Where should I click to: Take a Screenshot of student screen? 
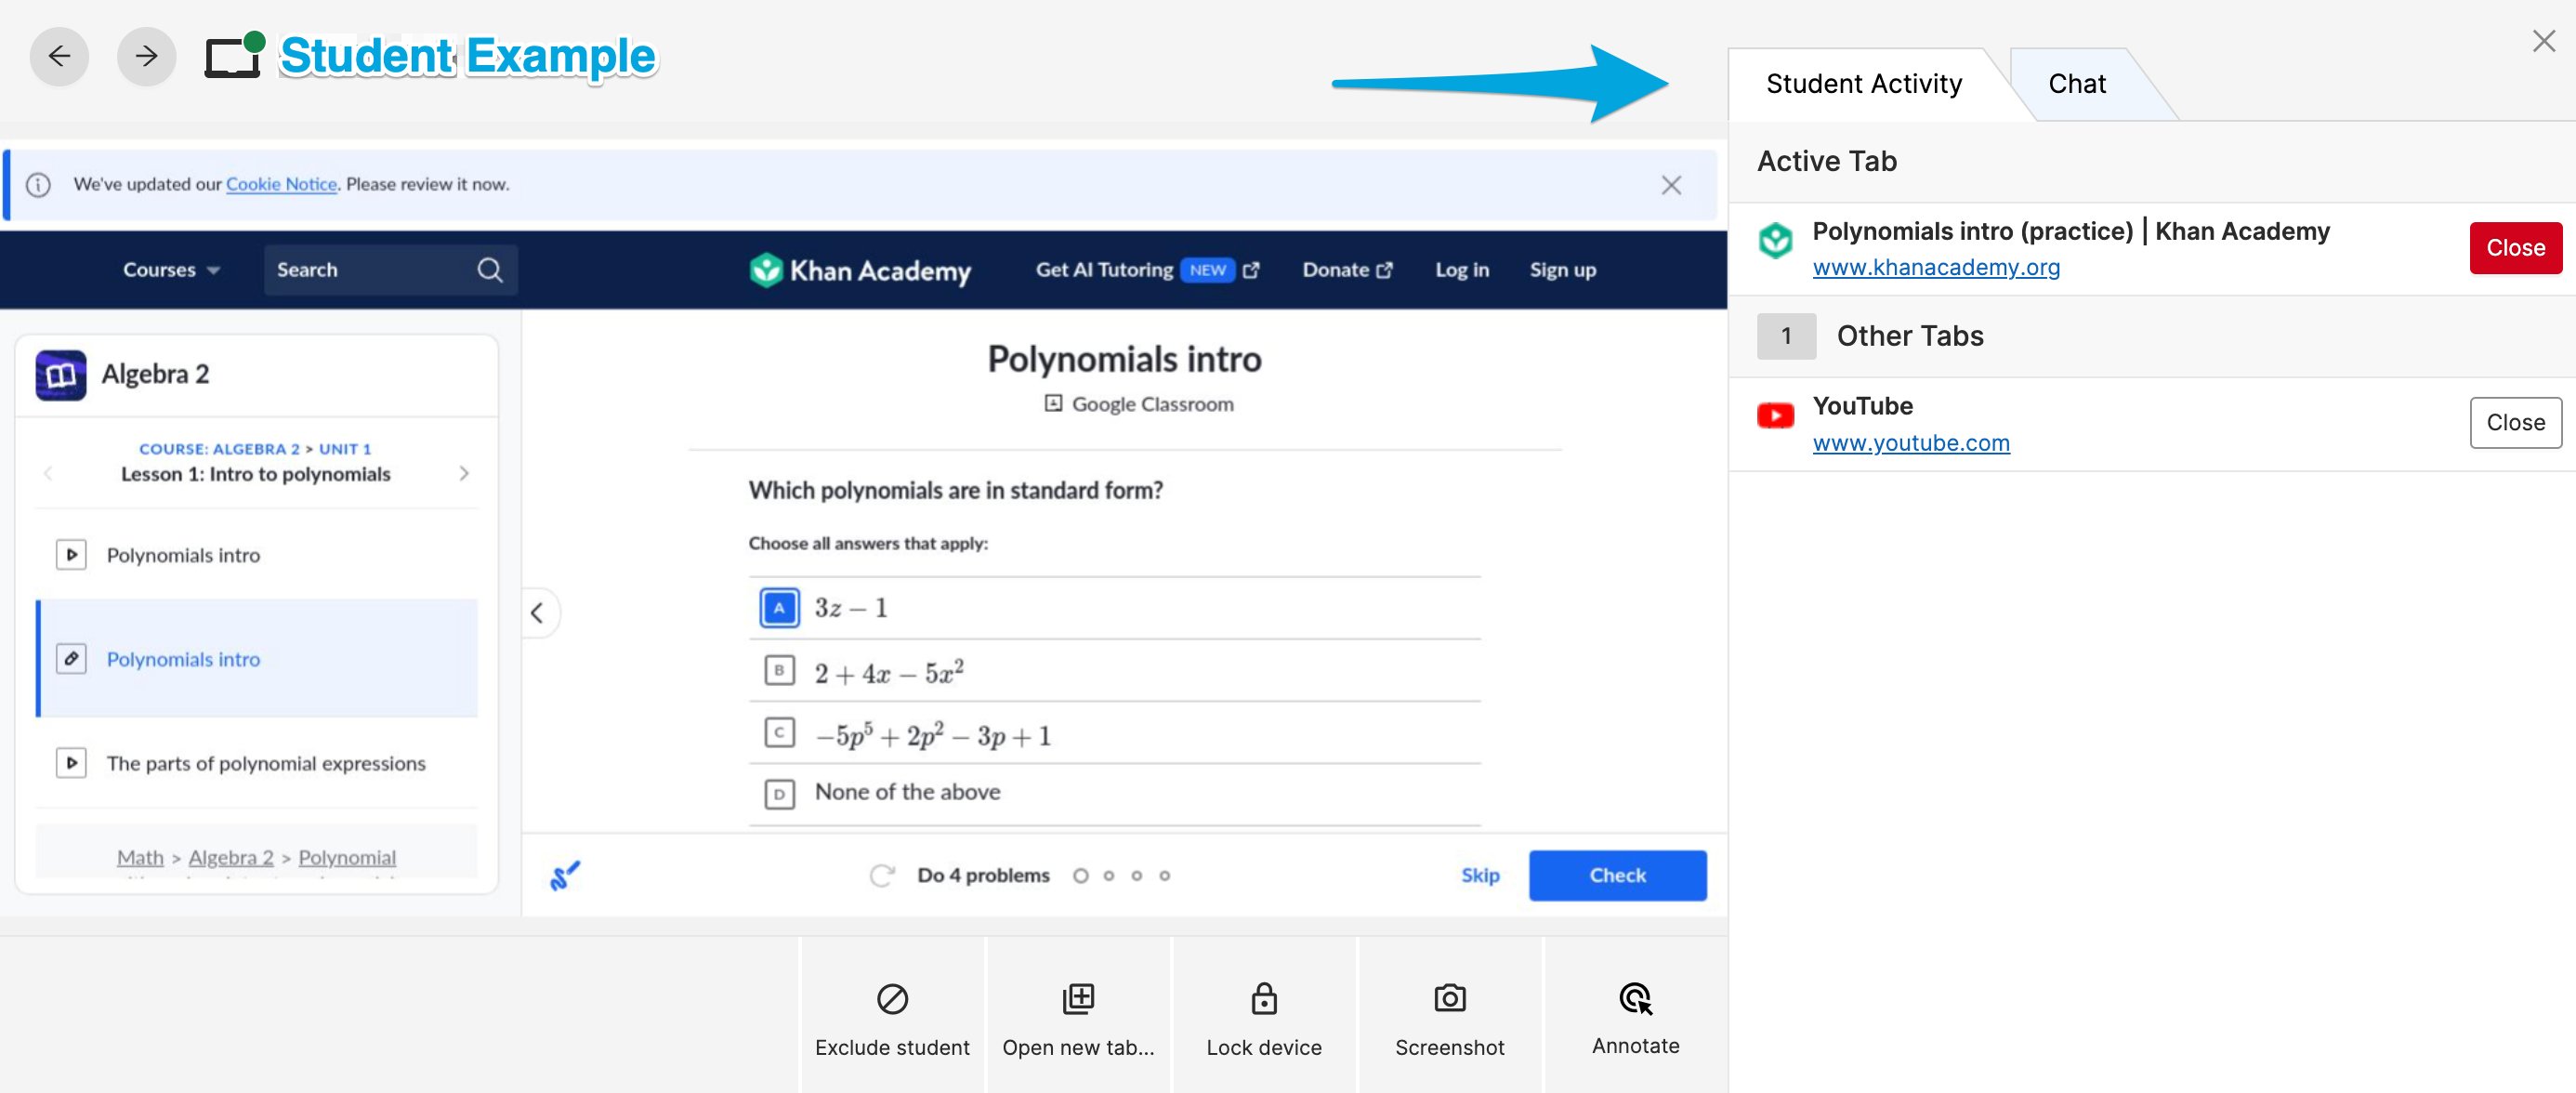coord(1450,1016)
